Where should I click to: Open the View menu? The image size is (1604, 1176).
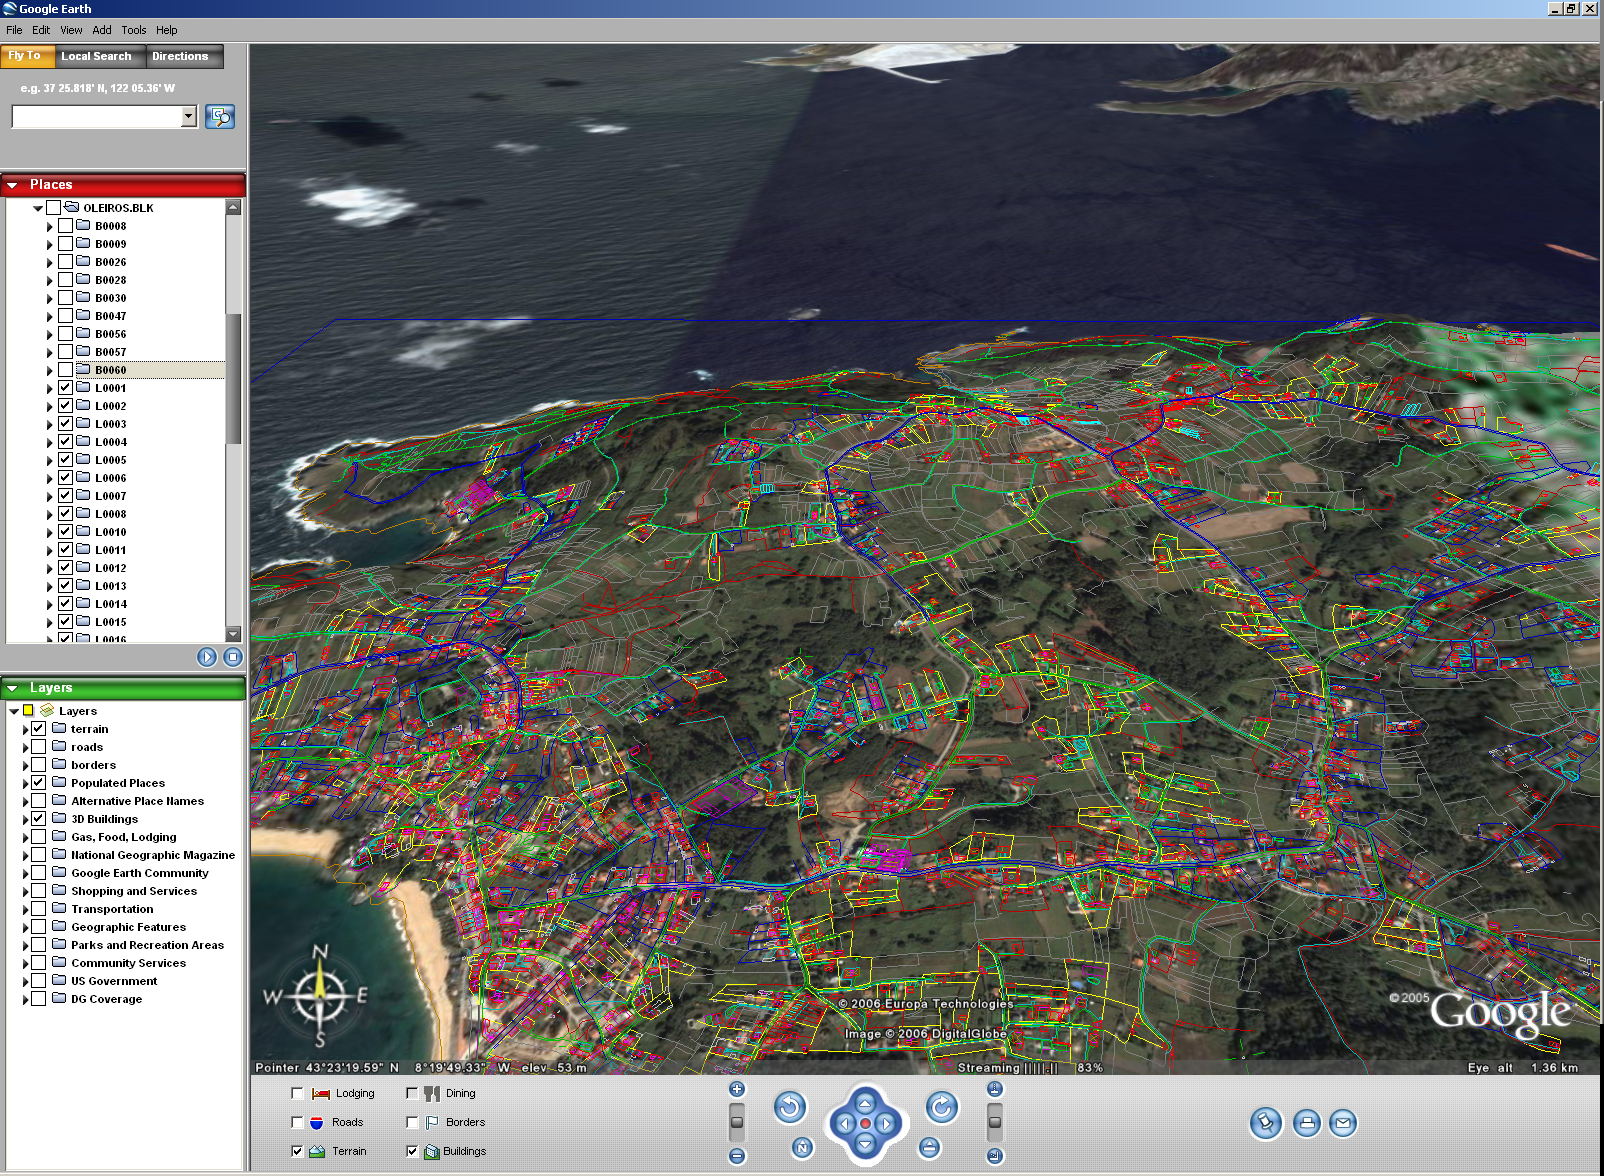[71, 30]
